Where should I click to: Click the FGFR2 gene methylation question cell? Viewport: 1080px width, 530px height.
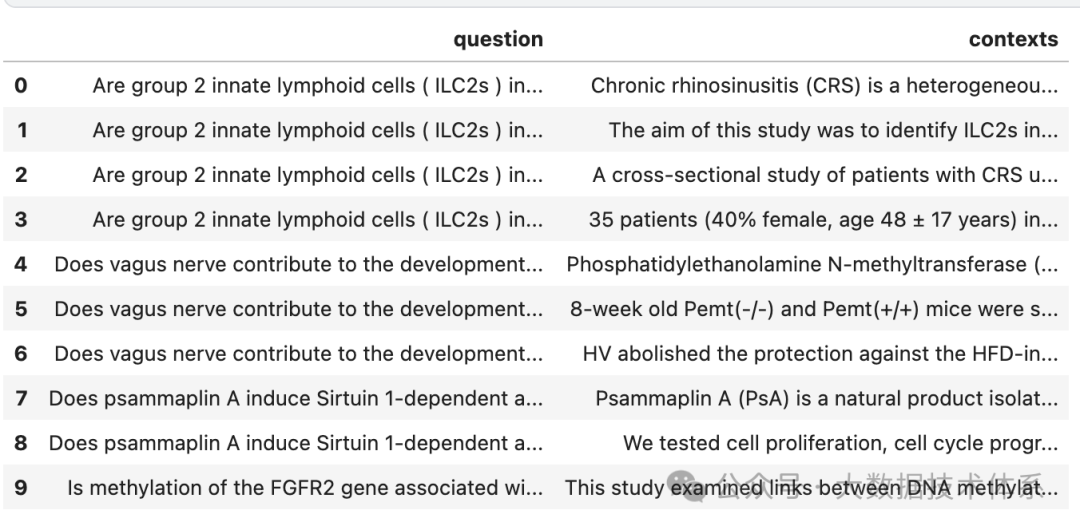coord(305,488)
